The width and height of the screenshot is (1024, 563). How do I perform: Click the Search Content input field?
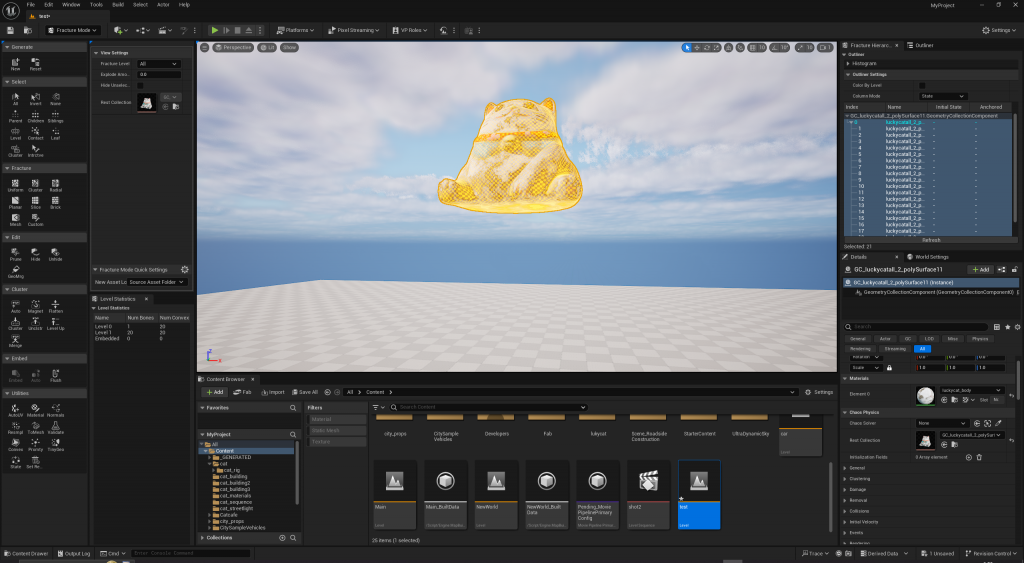(488, 407)
